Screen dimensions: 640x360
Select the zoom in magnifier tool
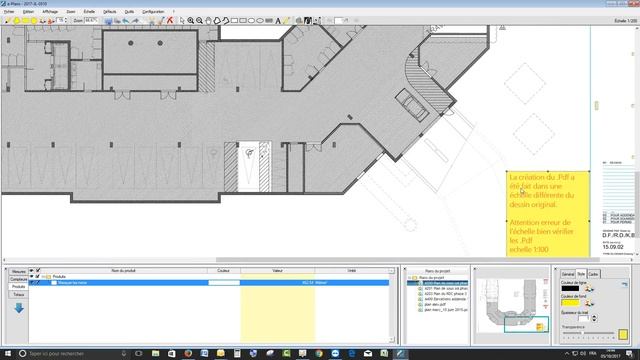(x=191, y=20)
